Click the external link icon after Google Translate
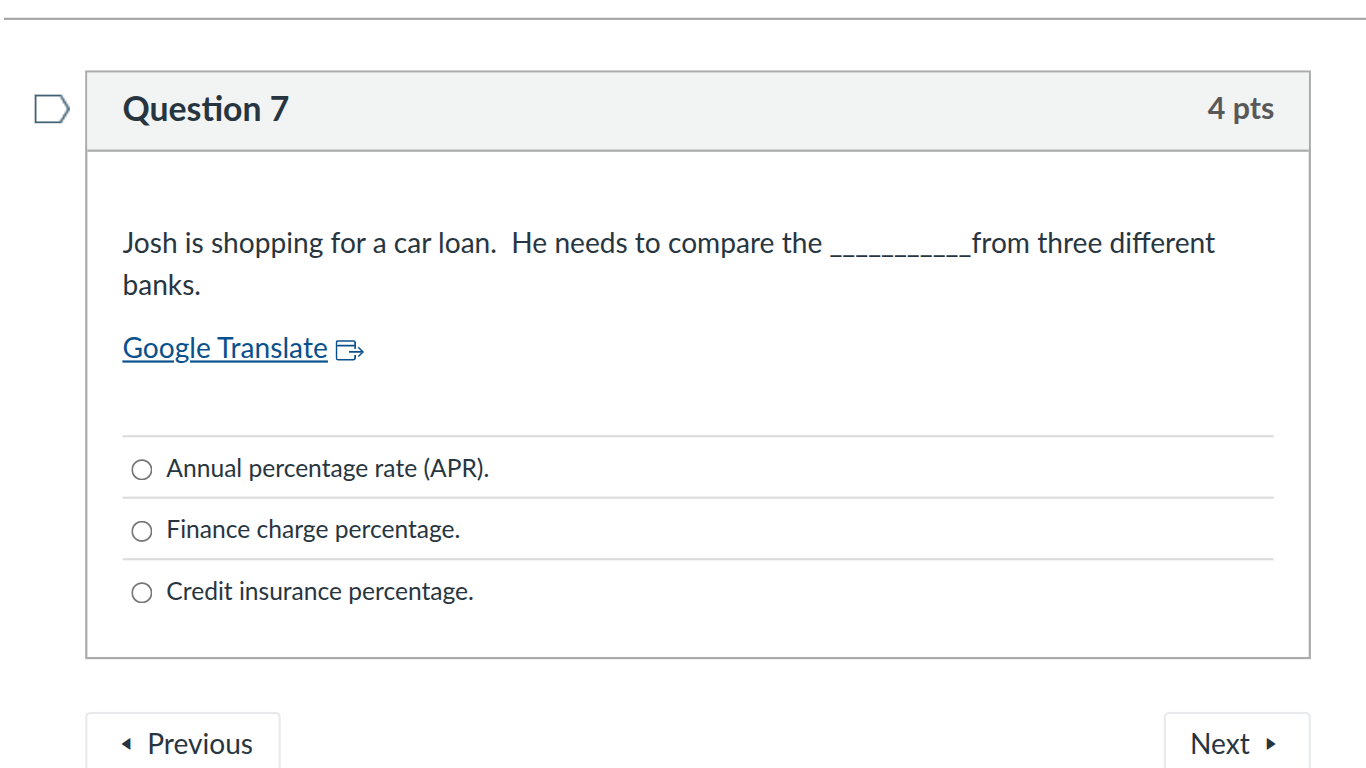Image resolution: width=1366 pixels, height=768 pixels. (350, 350)
